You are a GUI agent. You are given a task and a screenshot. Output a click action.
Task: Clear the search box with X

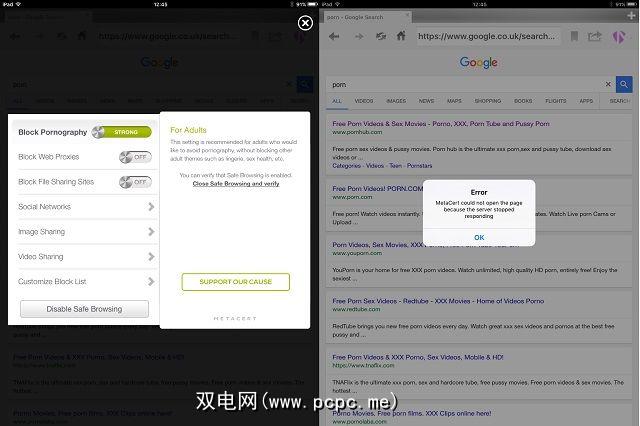(608, 84)
